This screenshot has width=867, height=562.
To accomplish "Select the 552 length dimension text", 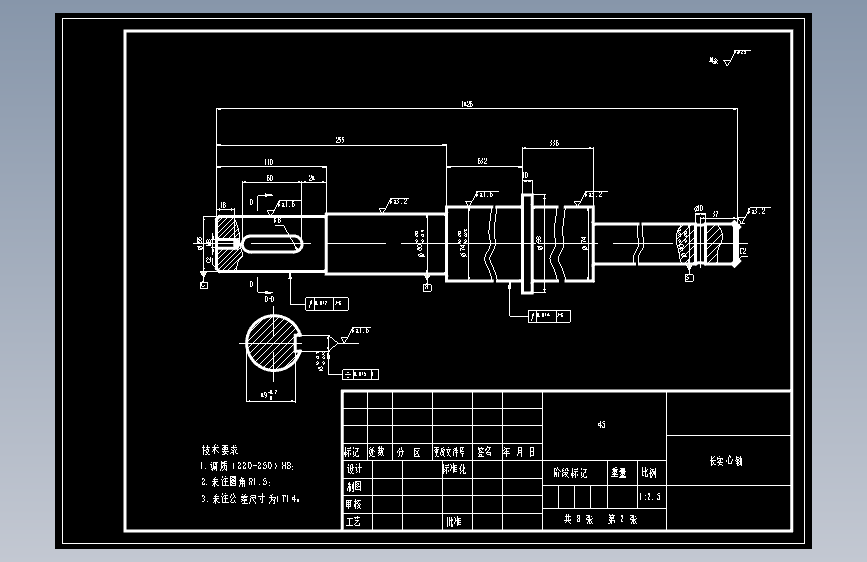I will click(x=482, y=160).
